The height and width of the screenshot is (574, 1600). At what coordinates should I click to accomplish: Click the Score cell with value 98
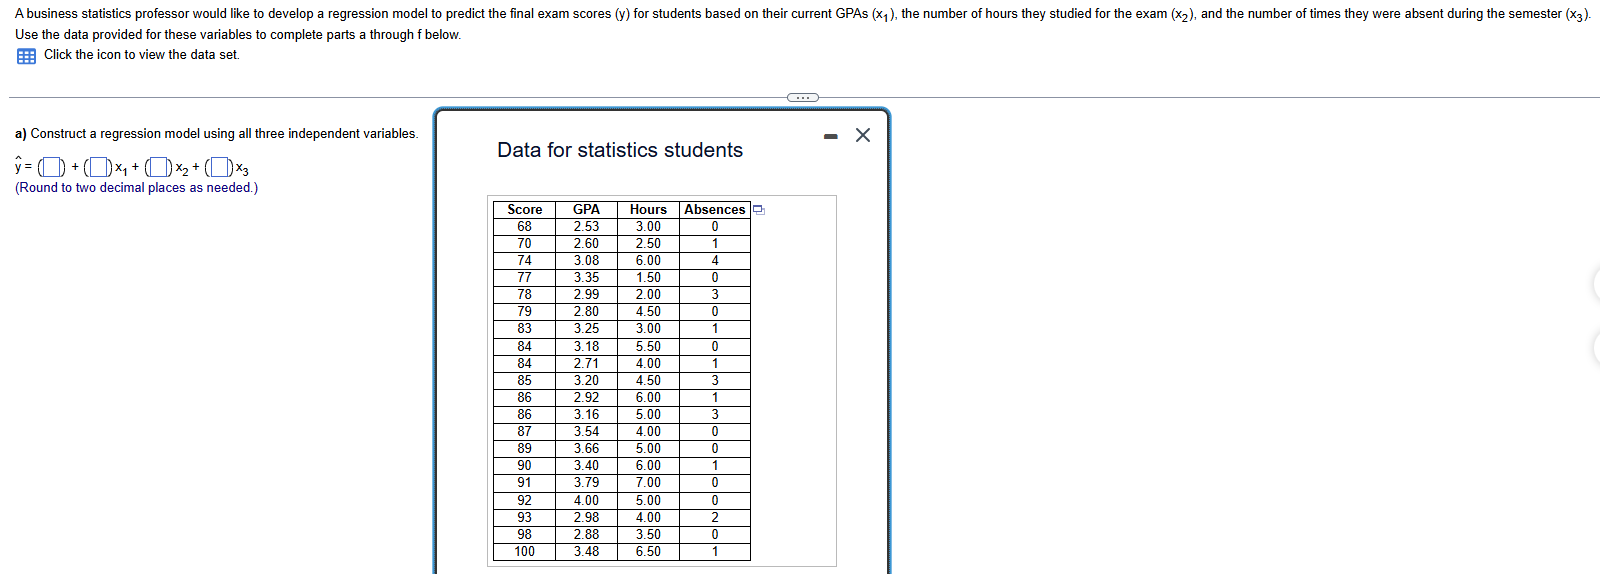(x=524, y=535)
